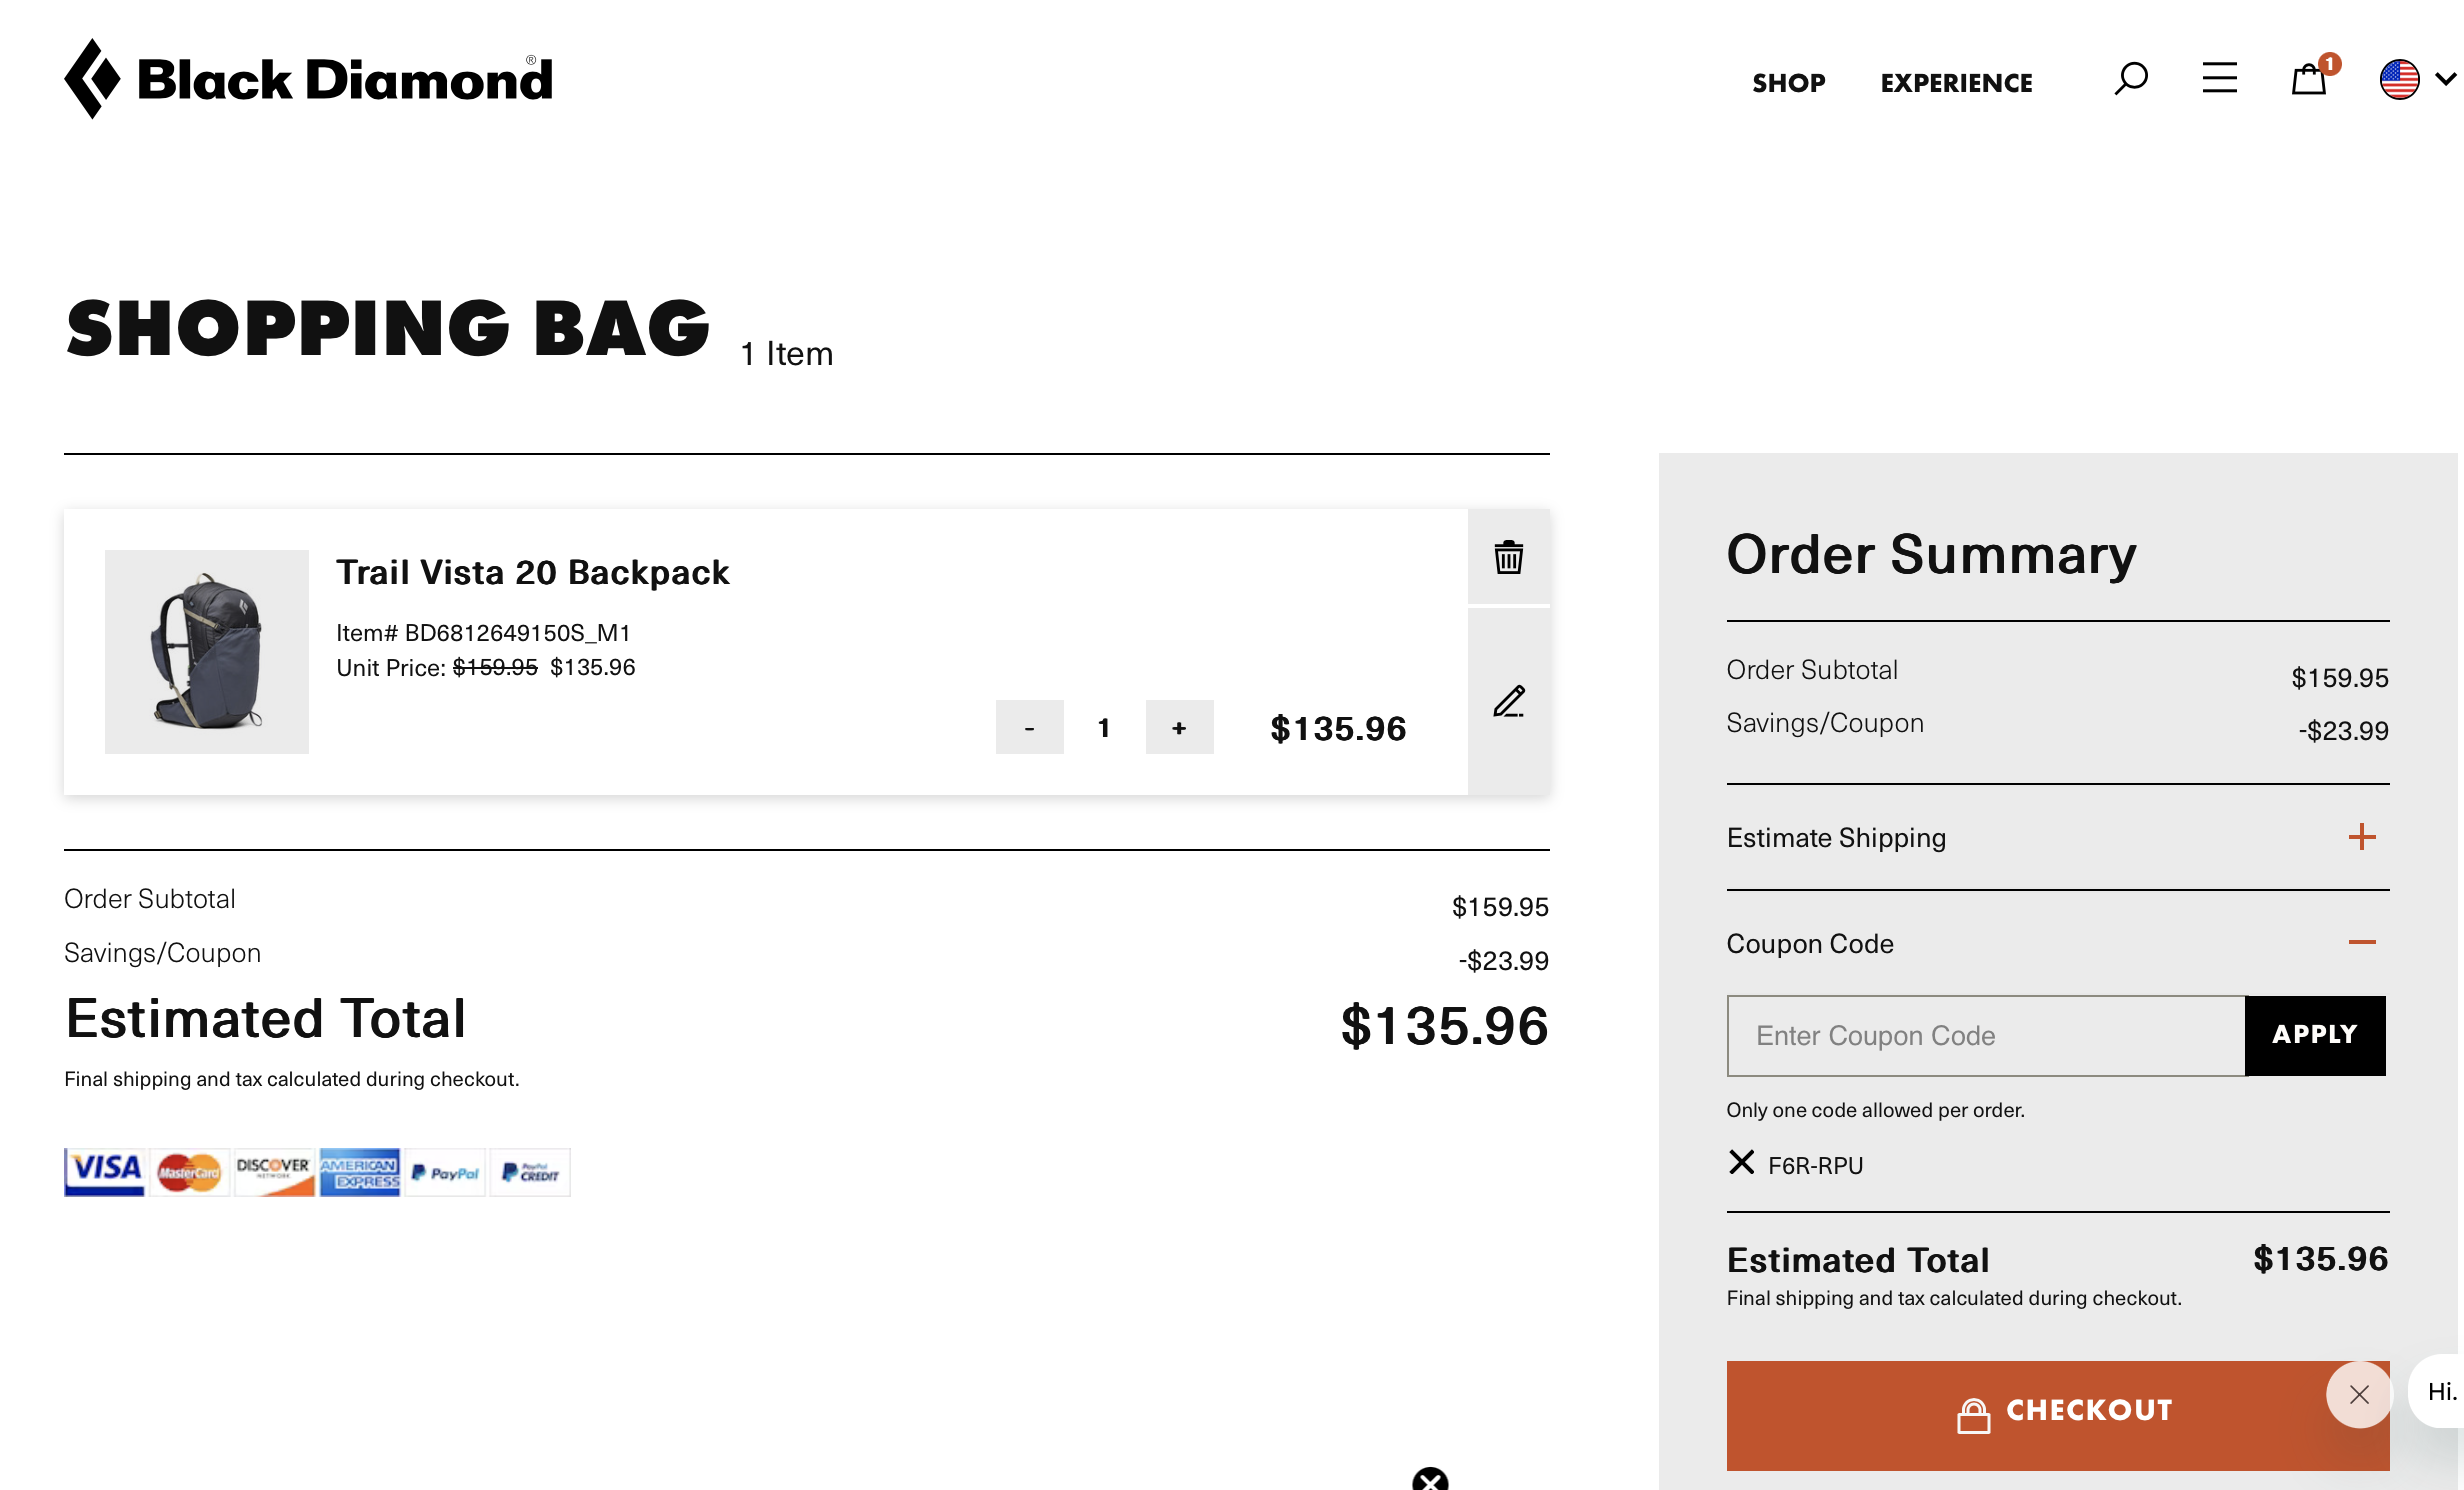Collapse the Coupon Code section
2464x1490 pixels.
pos(2362,941)
